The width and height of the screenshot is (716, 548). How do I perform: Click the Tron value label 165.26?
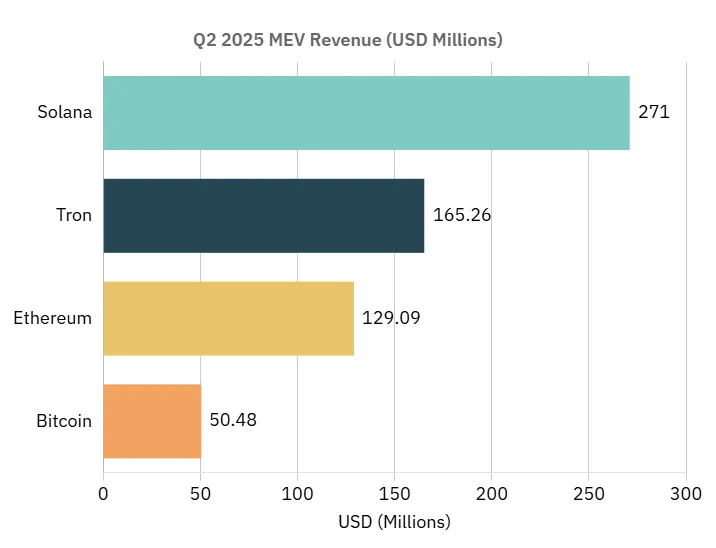pos(462,215)
